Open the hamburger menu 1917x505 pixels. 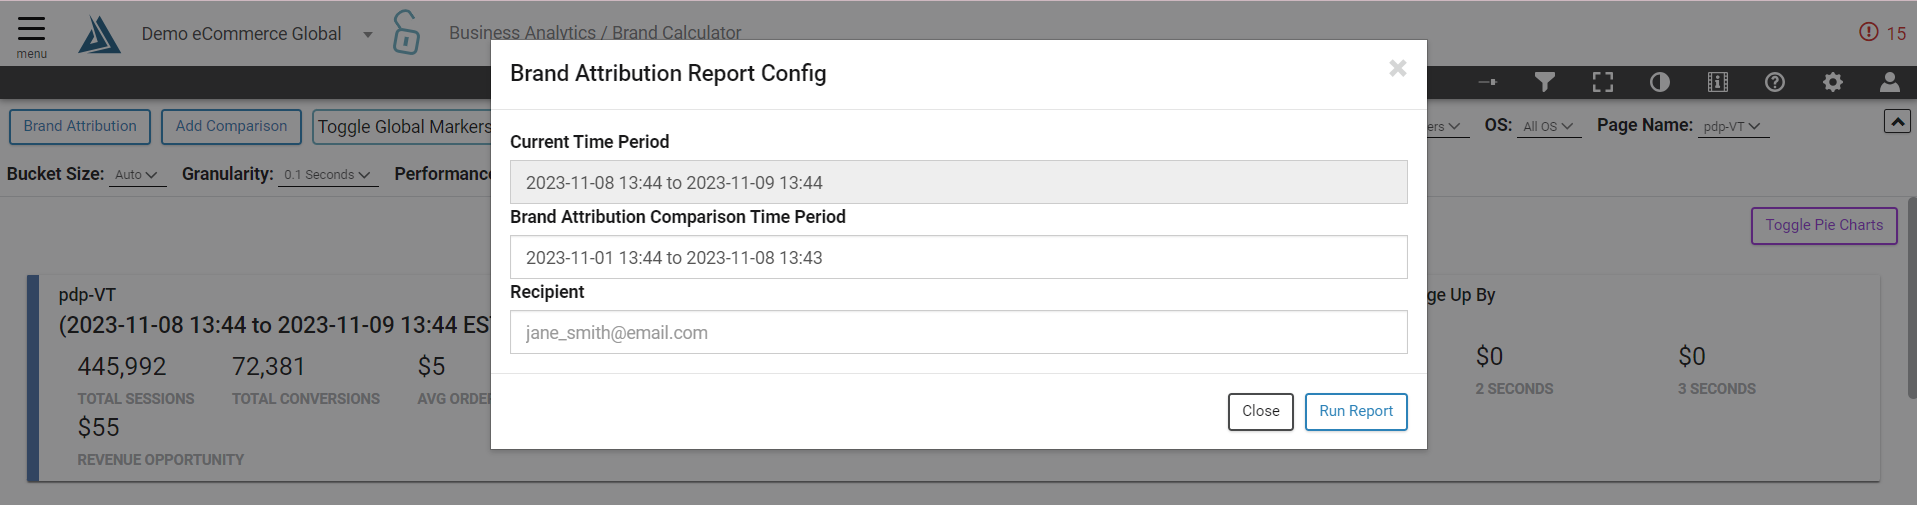click(x=31, y=35)
